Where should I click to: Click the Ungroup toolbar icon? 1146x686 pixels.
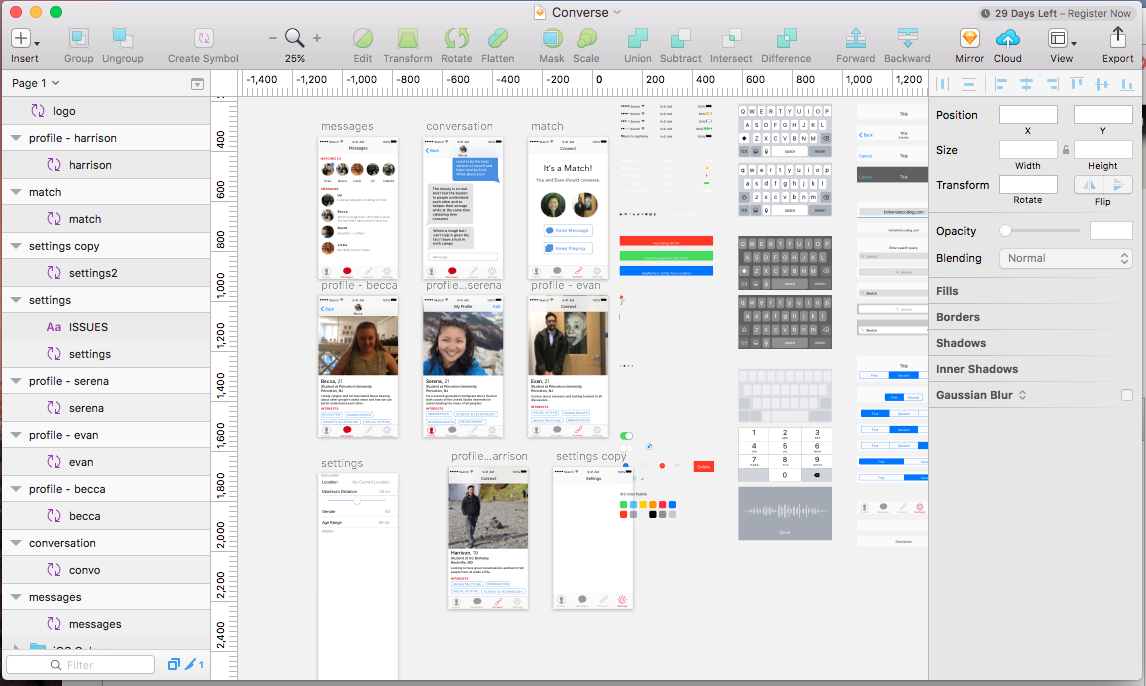point(122,38)
